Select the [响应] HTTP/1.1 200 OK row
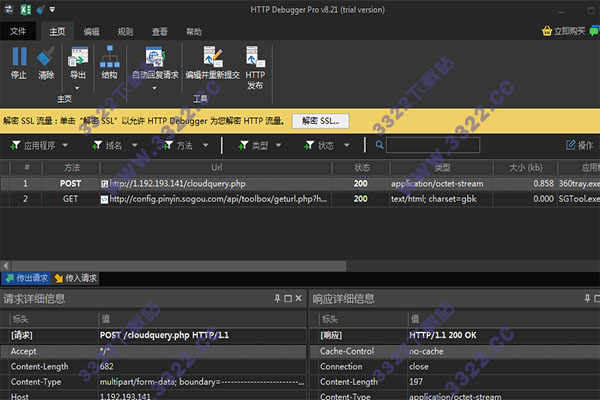The width and height of the screenshot is (600, 400). point(455,335)
